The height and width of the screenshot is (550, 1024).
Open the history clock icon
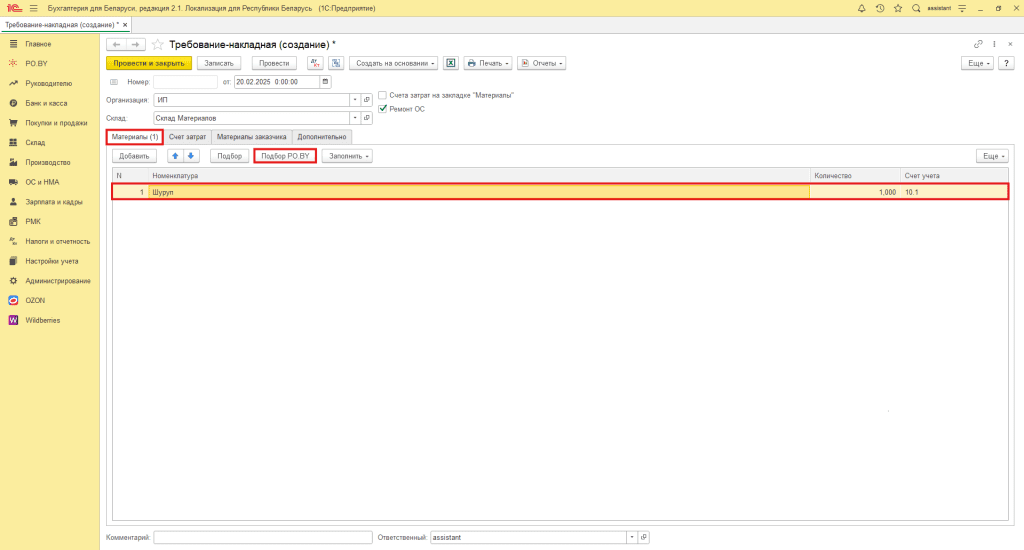pyautogui.click(x=880, y=8)
